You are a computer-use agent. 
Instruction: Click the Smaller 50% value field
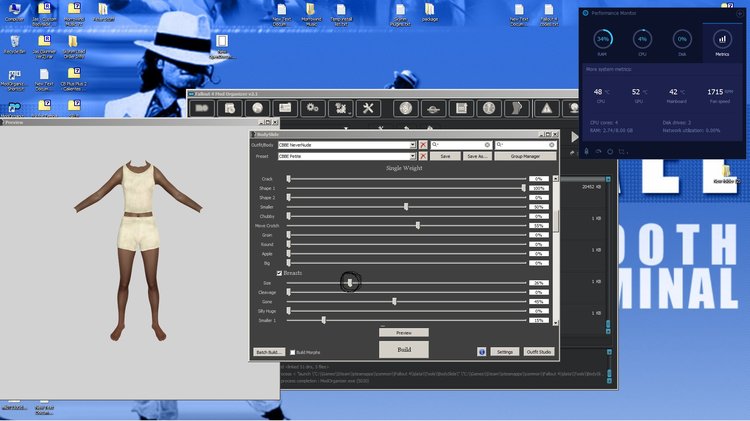click(x=539, y=207)
